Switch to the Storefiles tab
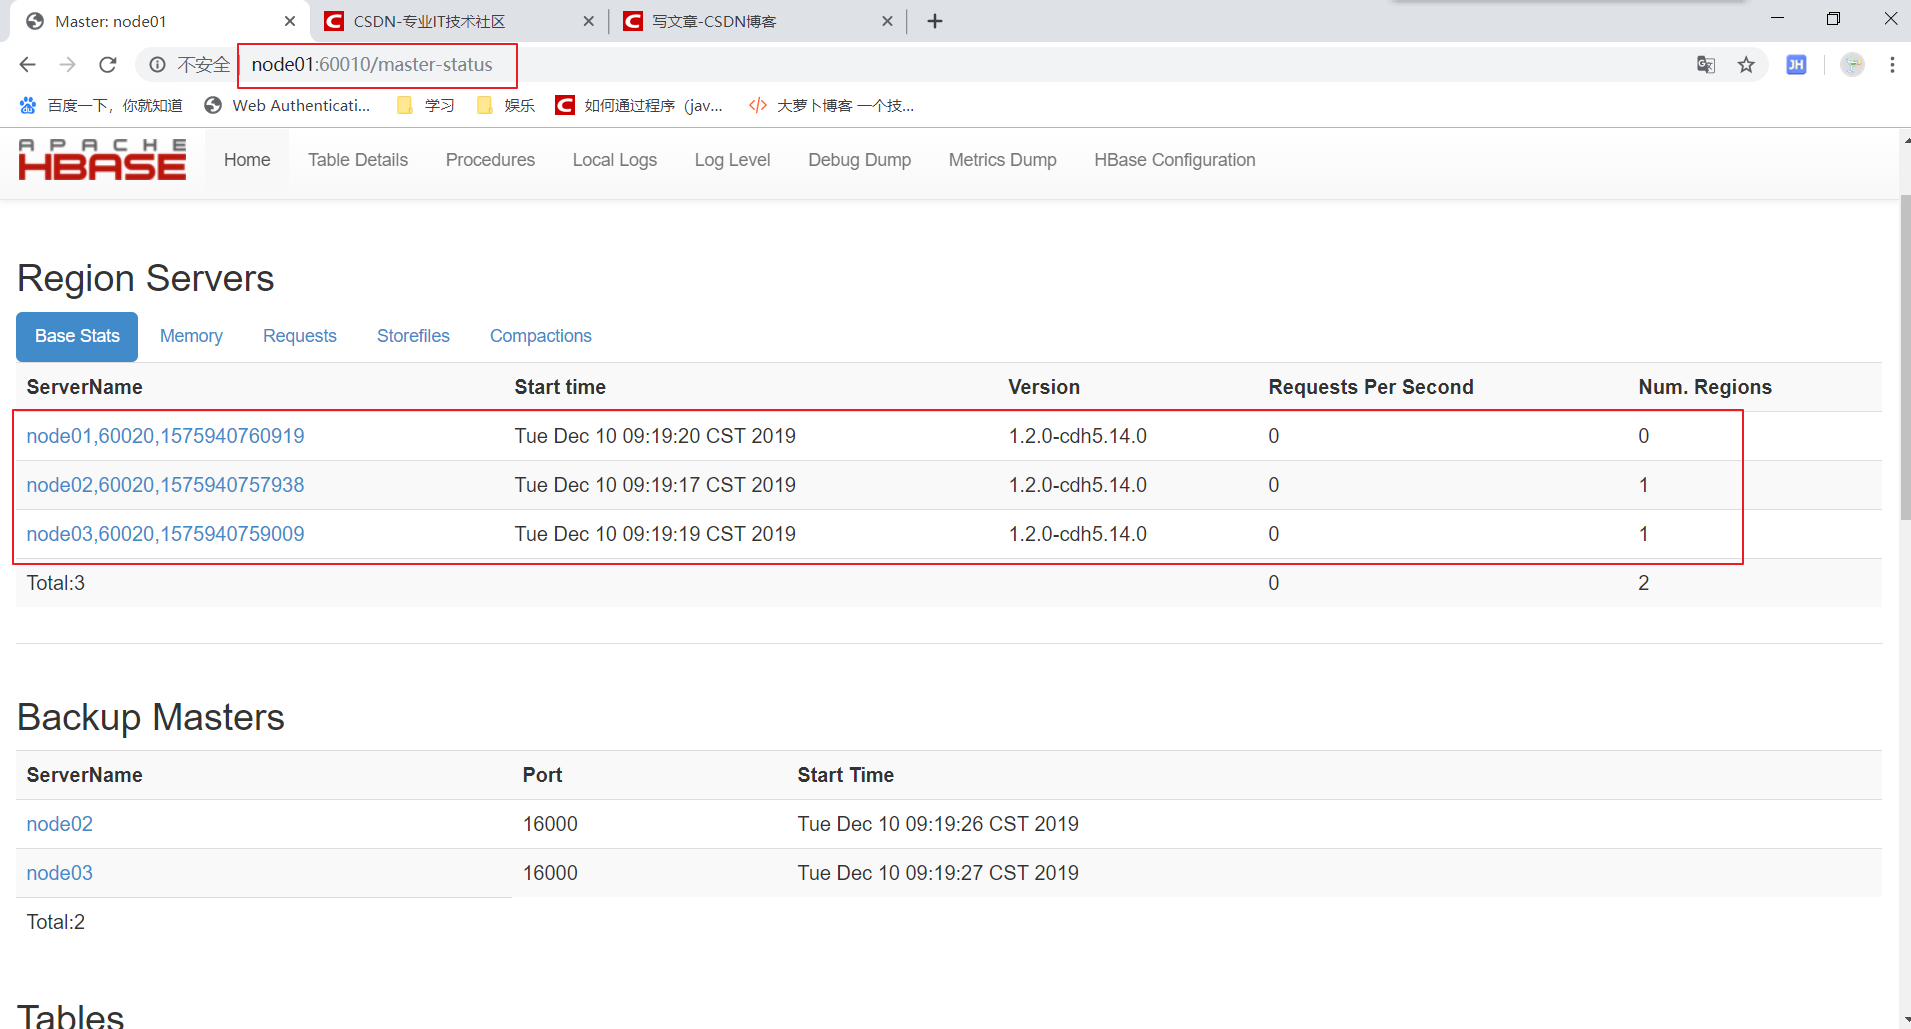Image resolution: width=1911 pixels, height=1029 pixels. coord(413,336)
